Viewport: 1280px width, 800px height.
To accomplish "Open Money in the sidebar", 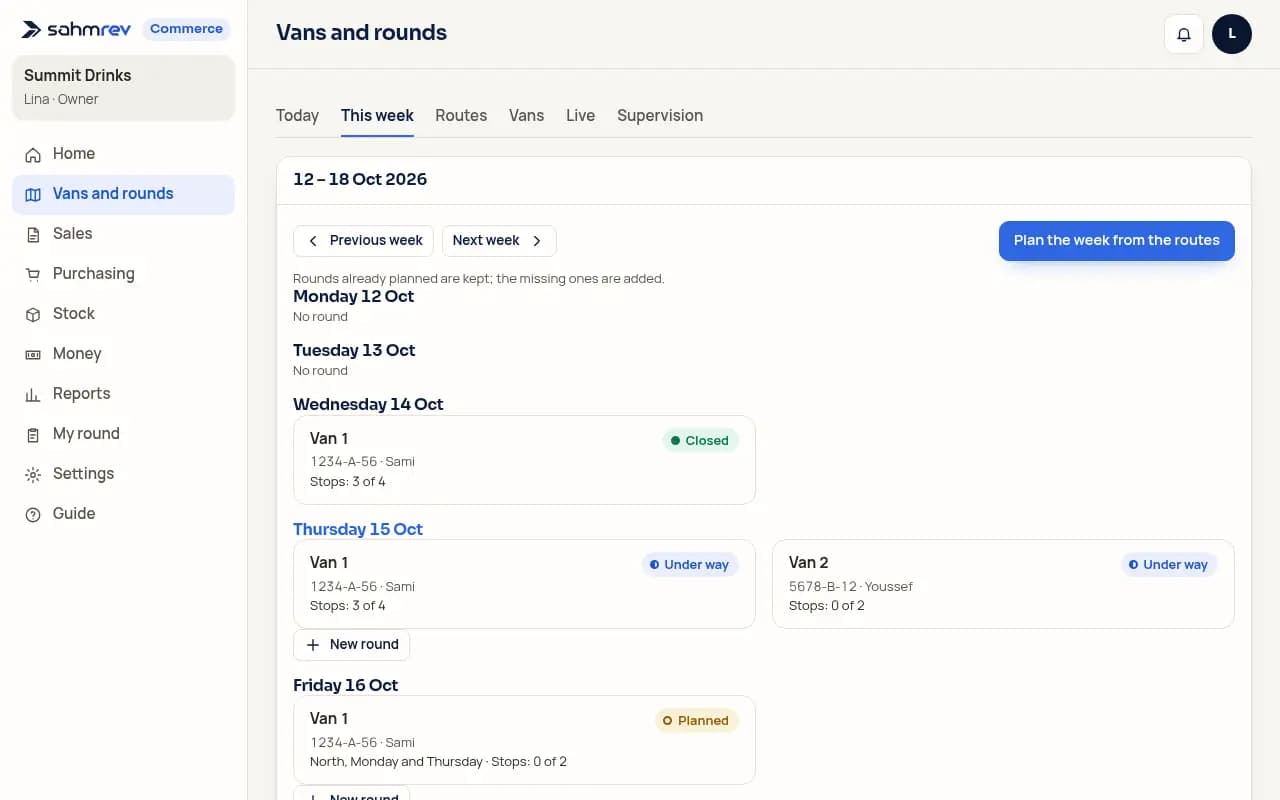I will point(123,354).
